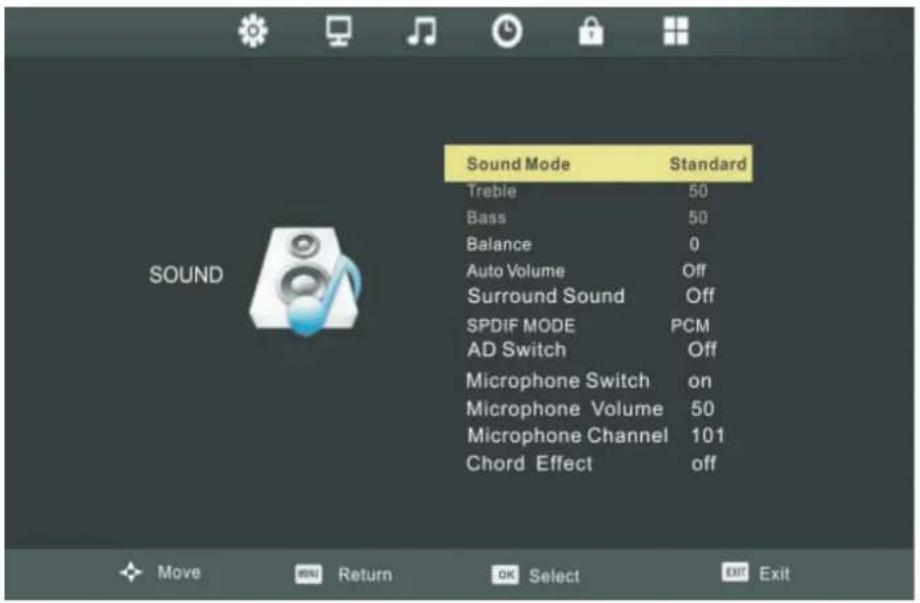Click the OK key icon beside Select
The width and height of the screenshot is (920, 603).
[505, 575]
